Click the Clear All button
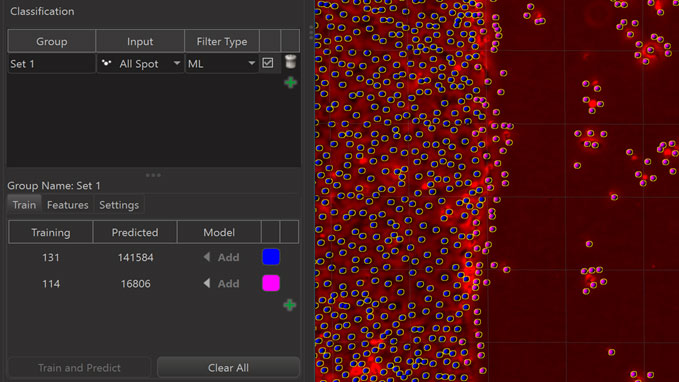The image size is (679, 382). [228, 368]
